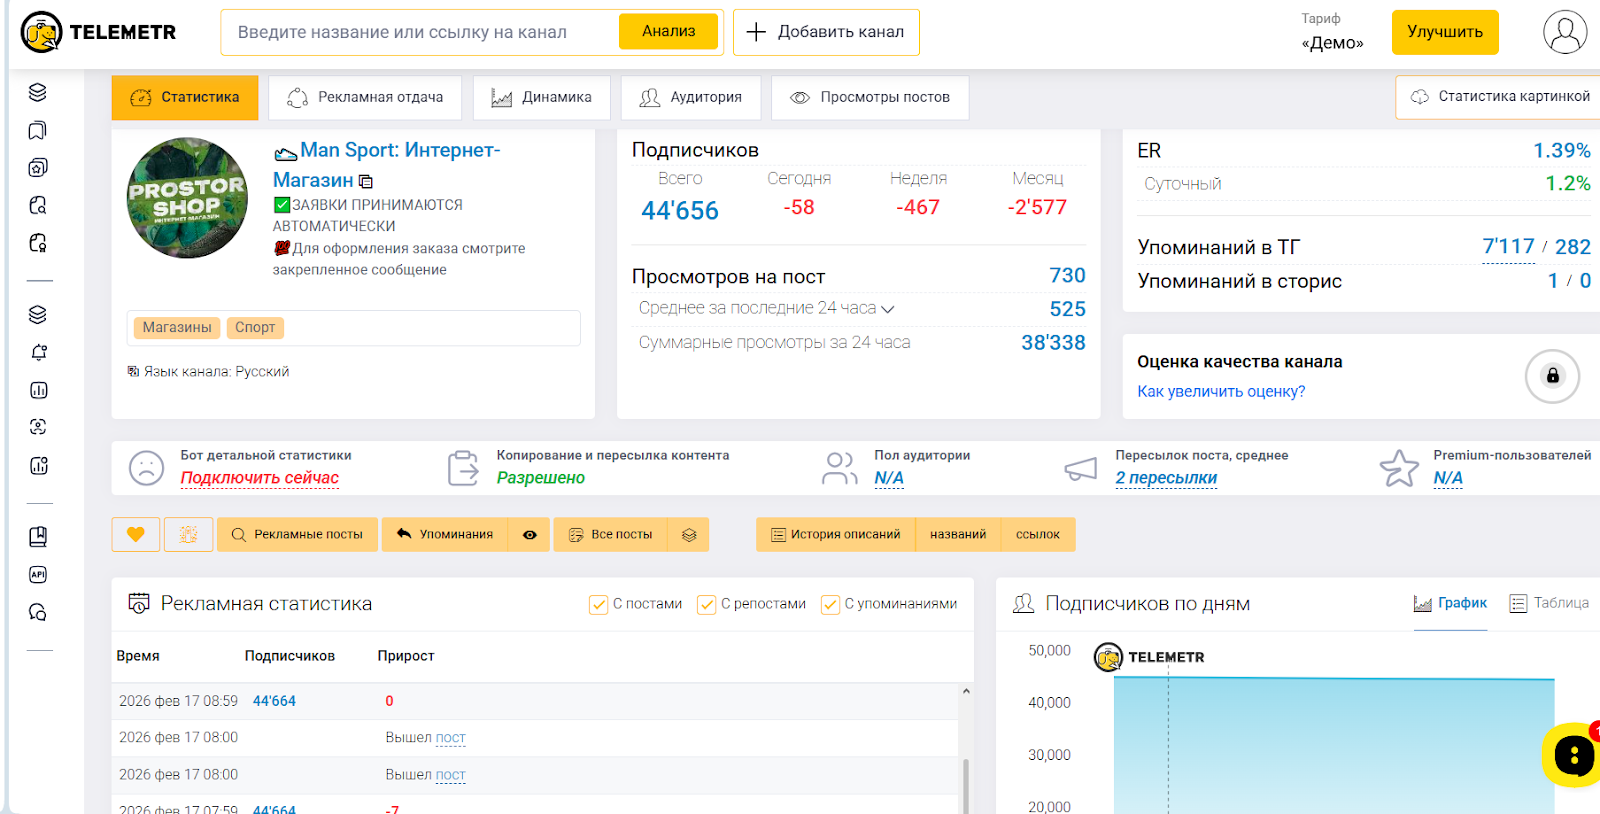This screenshot has width=1600, height=814.
Task: Switch to the Аудитория tab
Action: (x=691, y=97)
